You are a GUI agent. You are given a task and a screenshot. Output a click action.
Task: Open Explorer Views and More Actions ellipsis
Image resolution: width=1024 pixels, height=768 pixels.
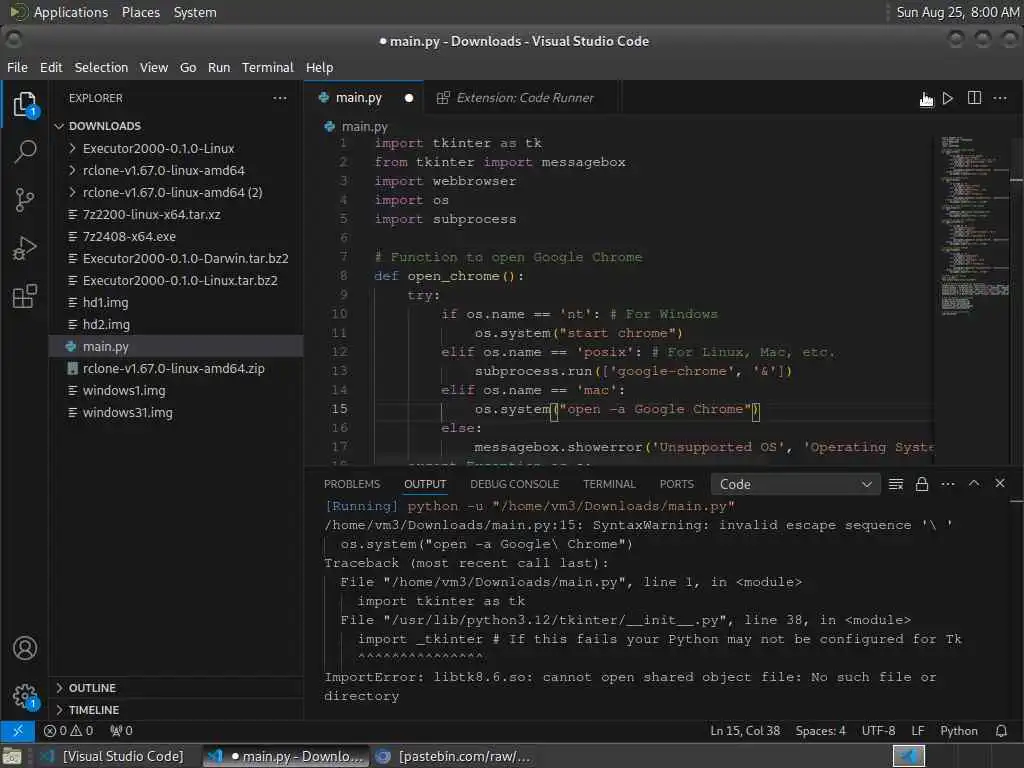[x=280, y=98]
